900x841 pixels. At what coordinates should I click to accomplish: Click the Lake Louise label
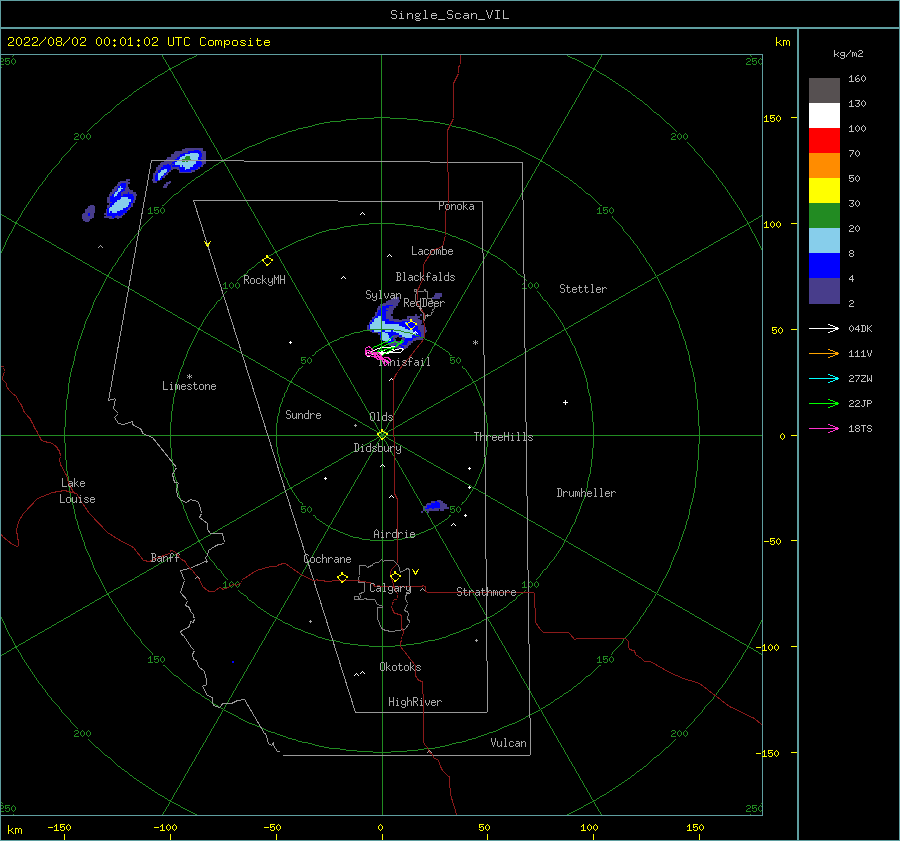[77, 491]
